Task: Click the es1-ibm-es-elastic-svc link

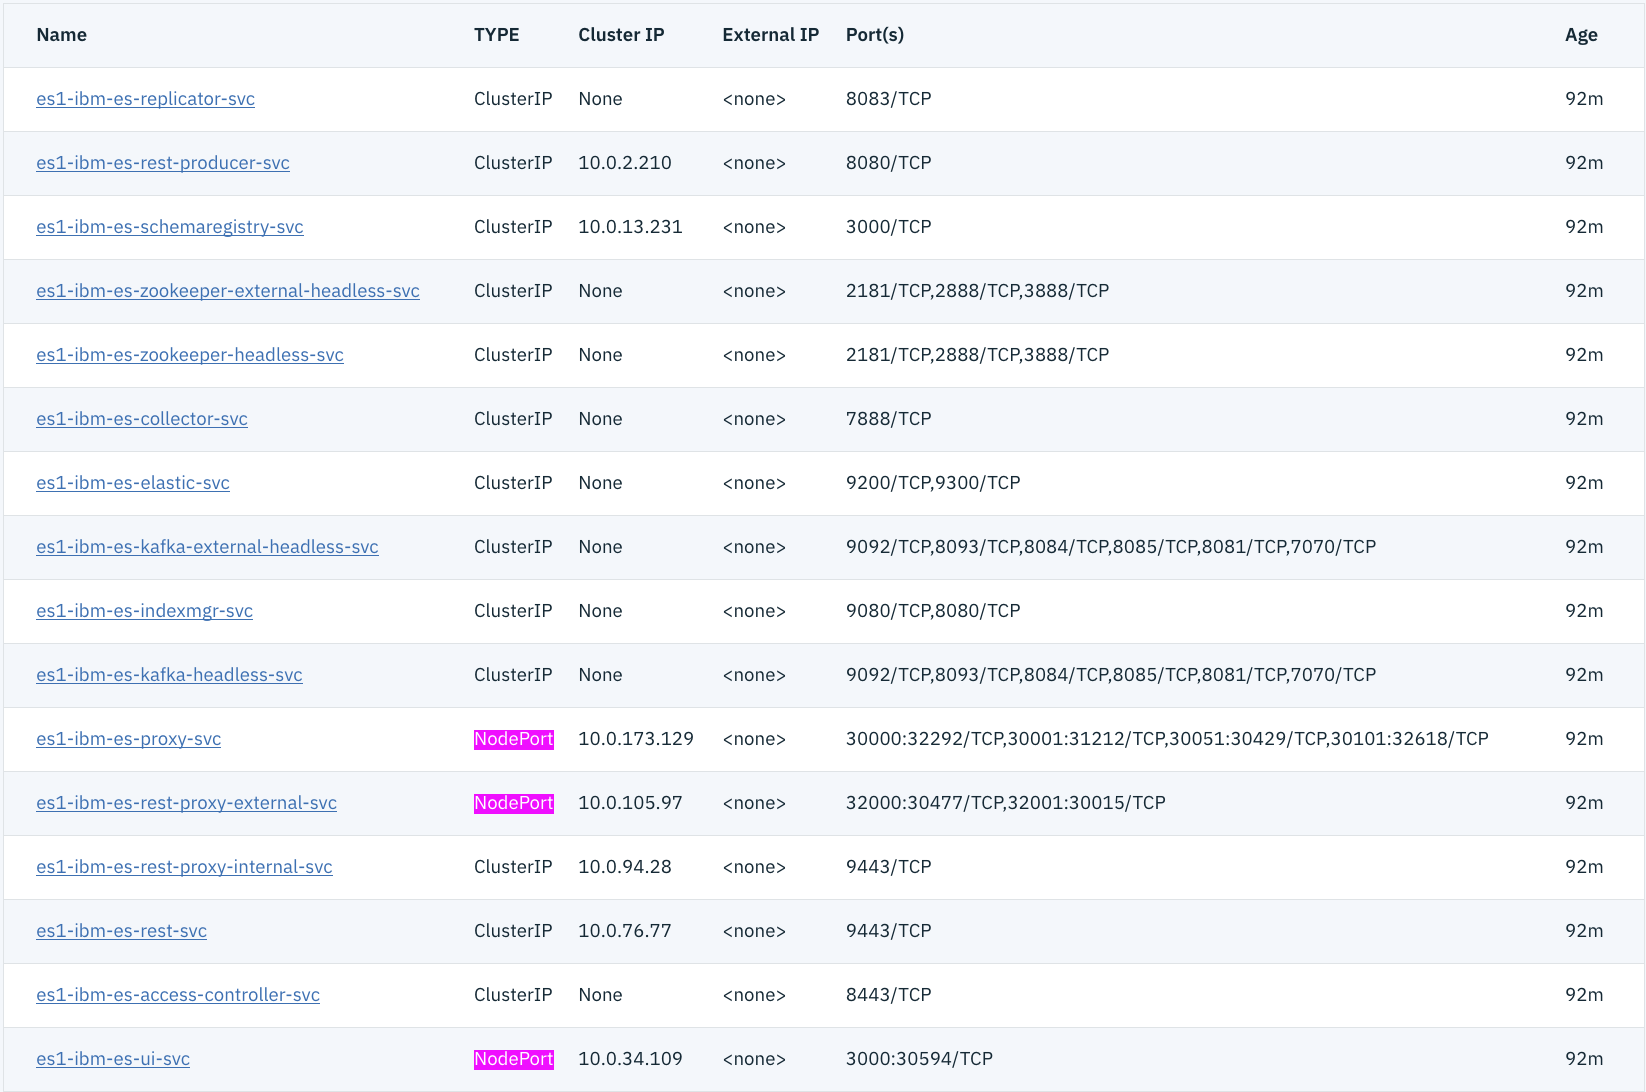Action: (133, 483)
